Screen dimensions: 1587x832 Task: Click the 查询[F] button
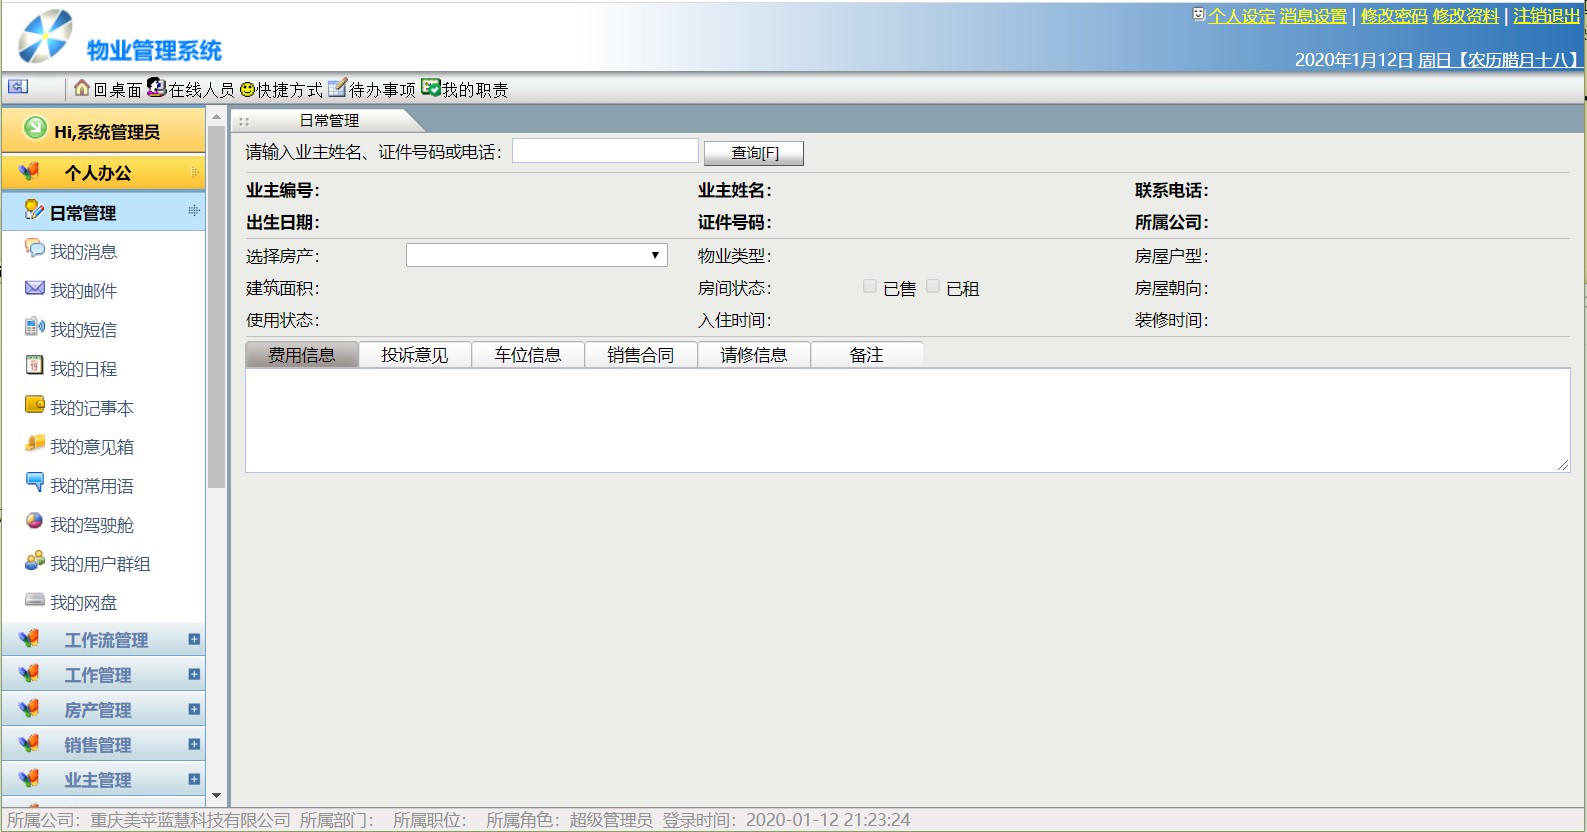754,153
